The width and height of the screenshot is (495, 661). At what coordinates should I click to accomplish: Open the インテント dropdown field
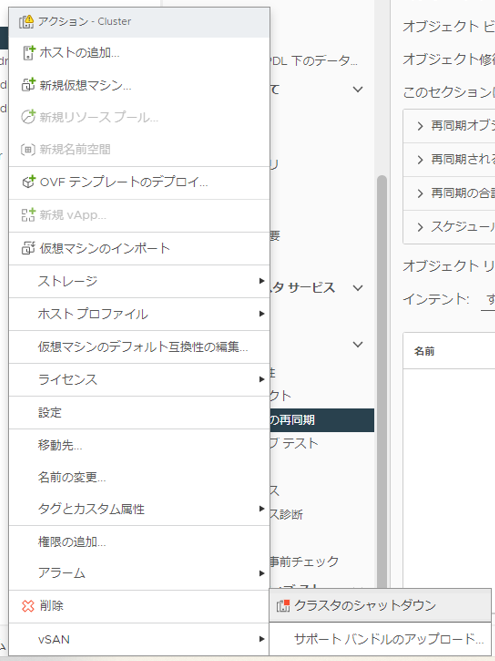click(x=488, y=299)
